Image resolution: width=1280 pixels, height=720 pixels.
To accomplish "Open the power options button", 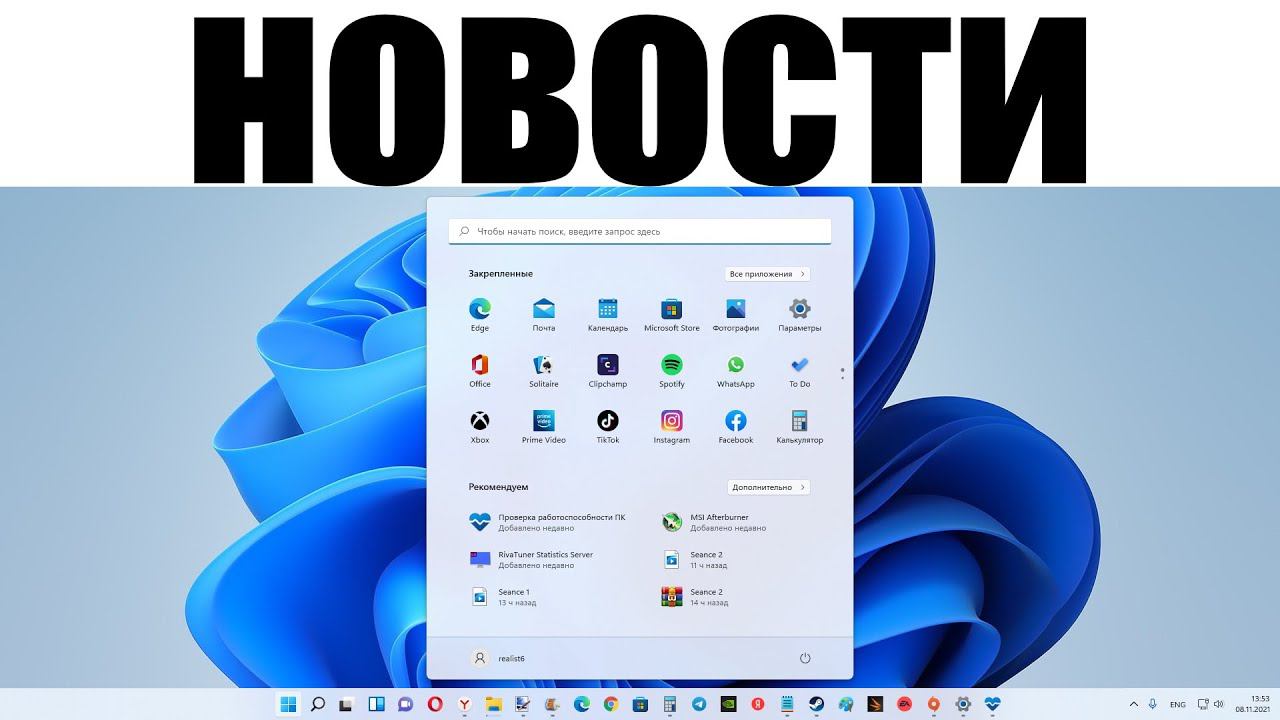I will 805,658.
